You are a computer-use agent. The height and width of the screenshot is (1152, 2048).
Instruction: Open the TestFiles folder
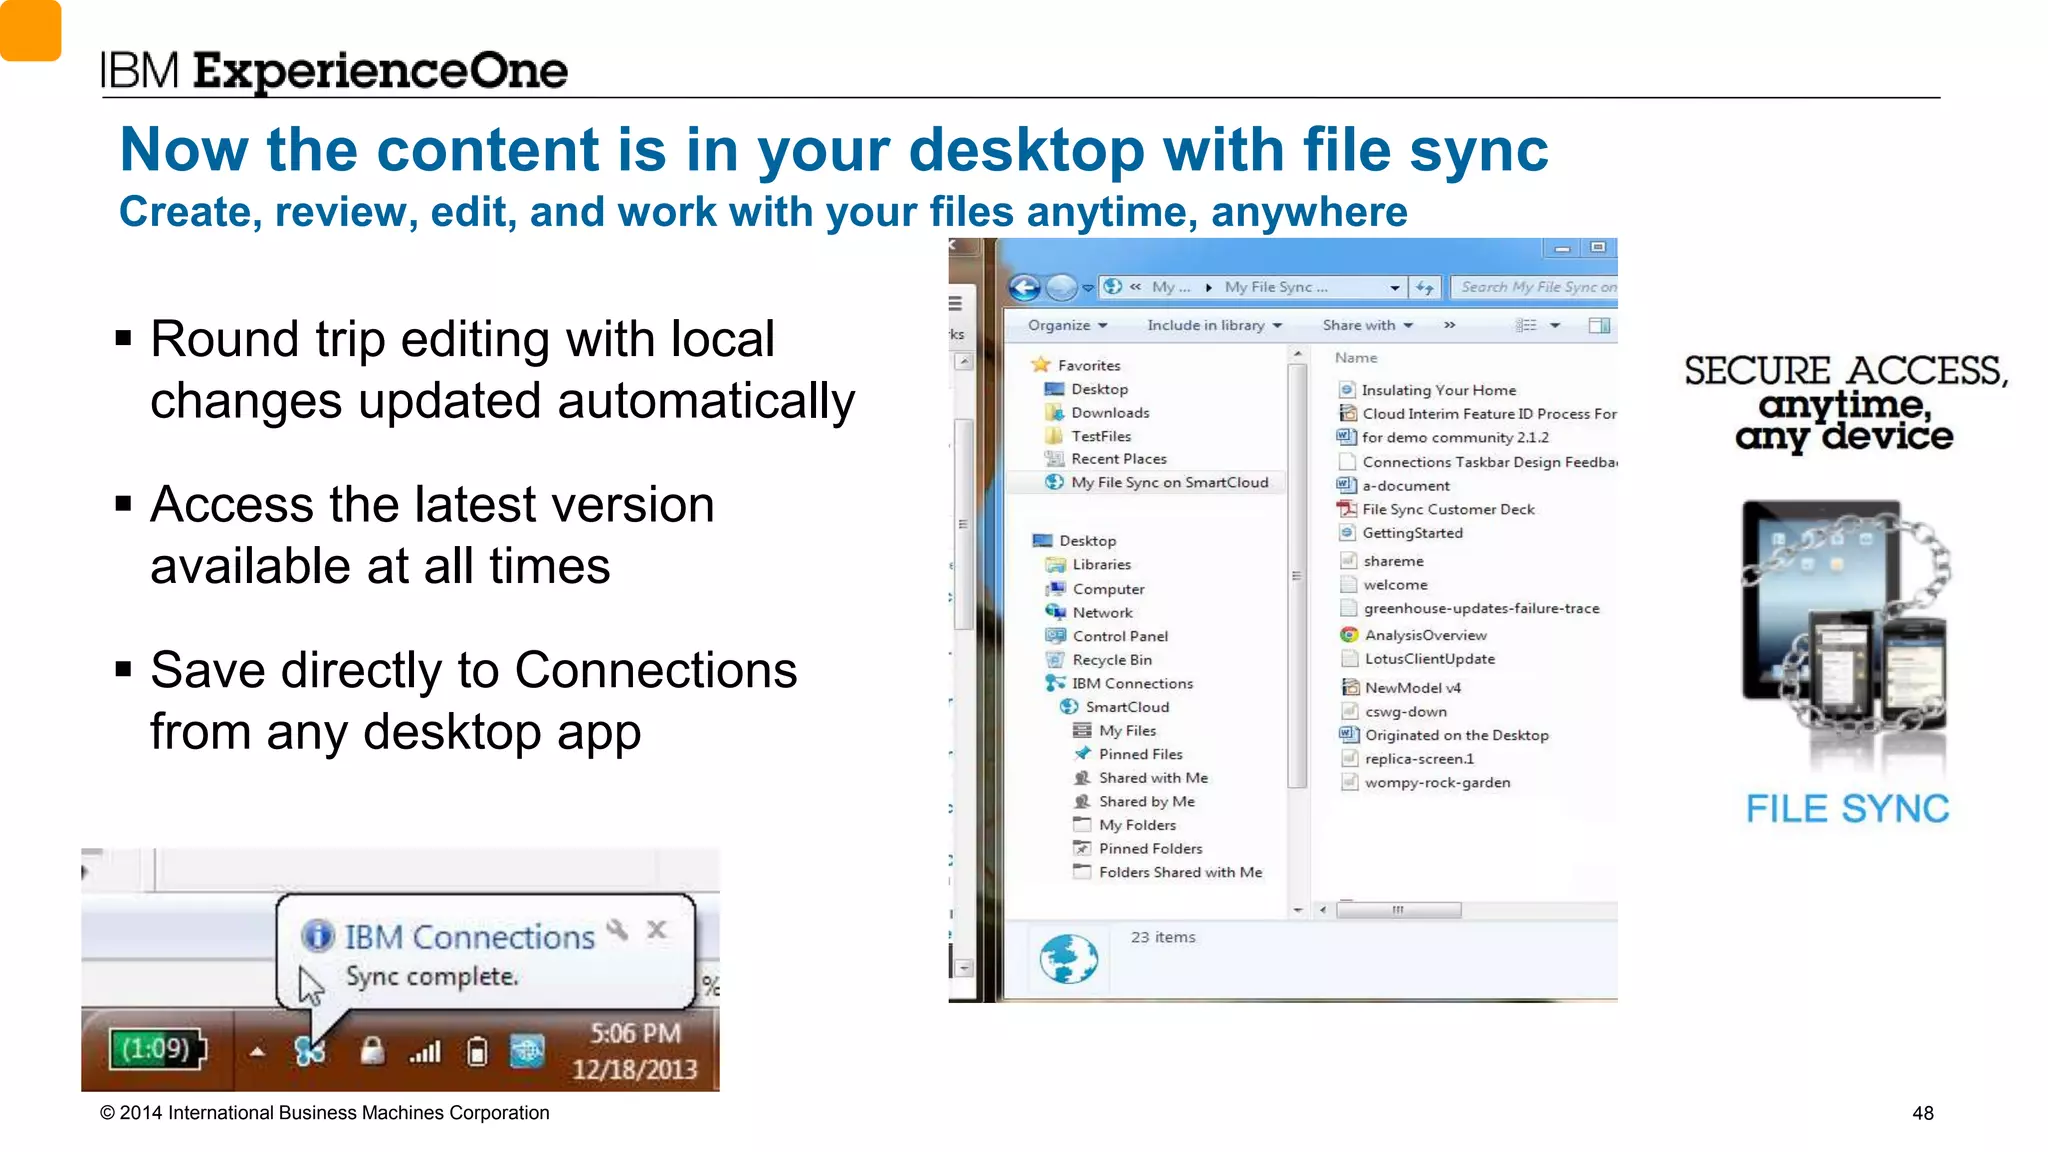(1088, 436)
